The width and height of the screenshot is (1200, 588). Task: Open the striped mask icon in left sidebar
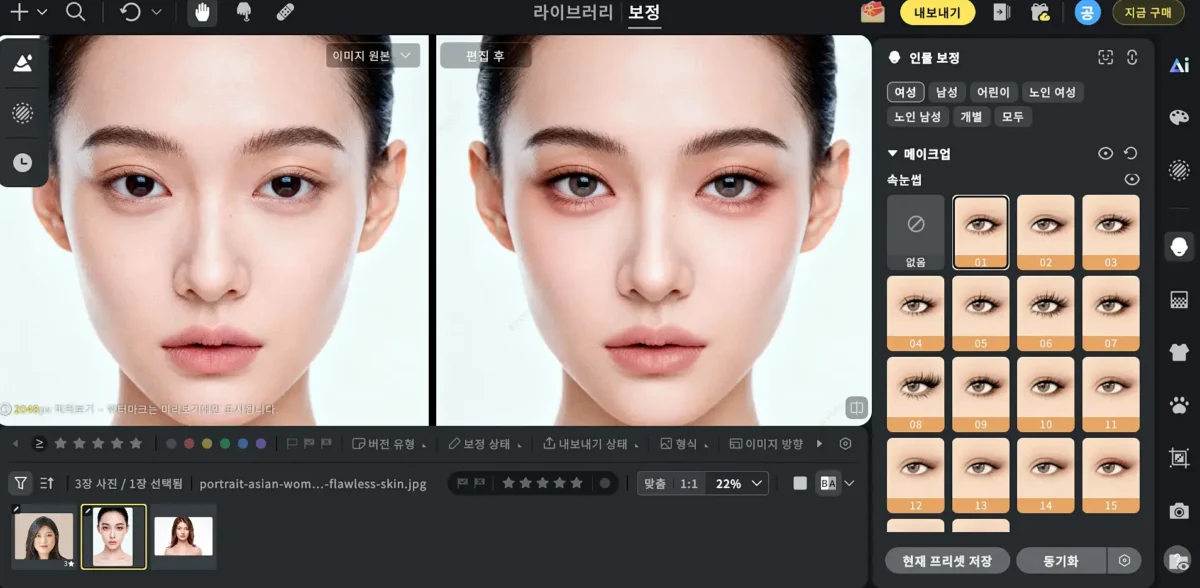[x=22, y=113]
